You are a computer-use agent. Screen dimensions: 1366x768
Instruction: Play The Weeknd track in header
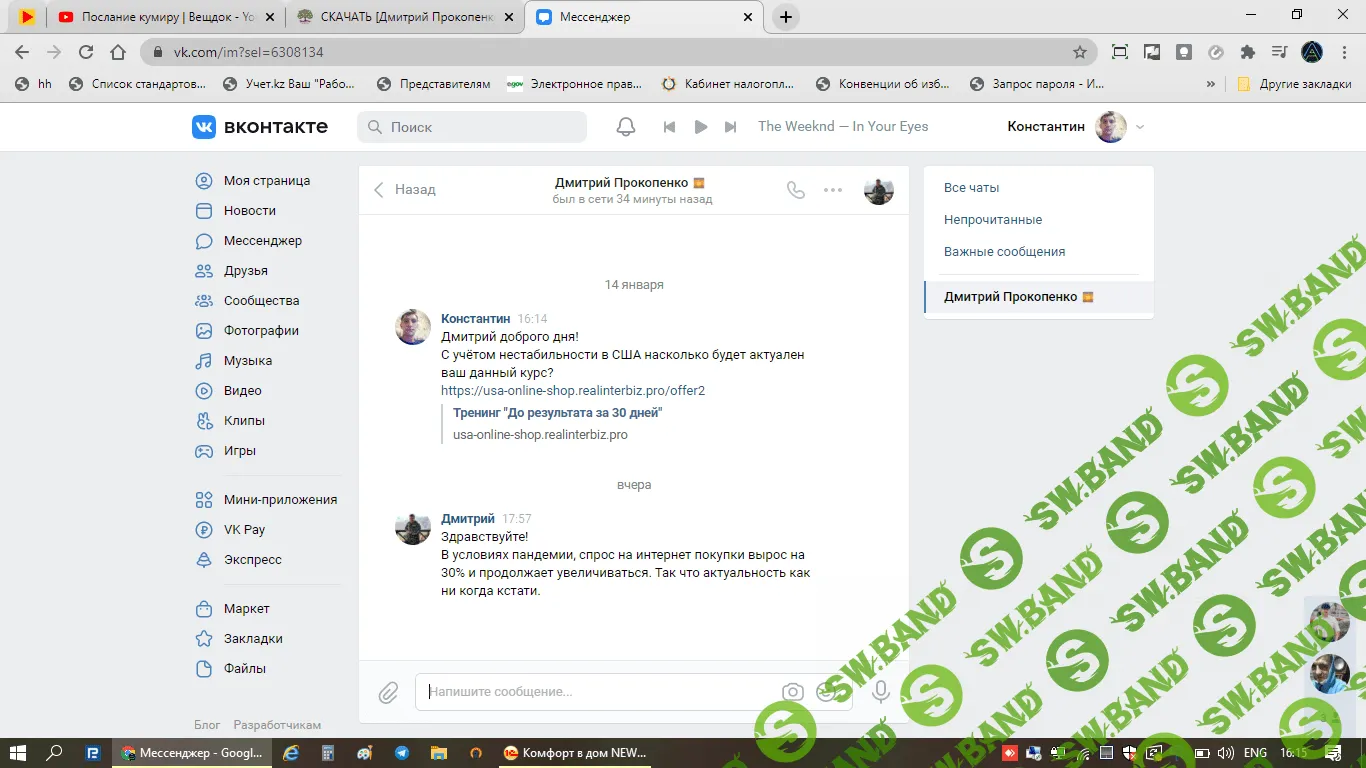[701, 127]
